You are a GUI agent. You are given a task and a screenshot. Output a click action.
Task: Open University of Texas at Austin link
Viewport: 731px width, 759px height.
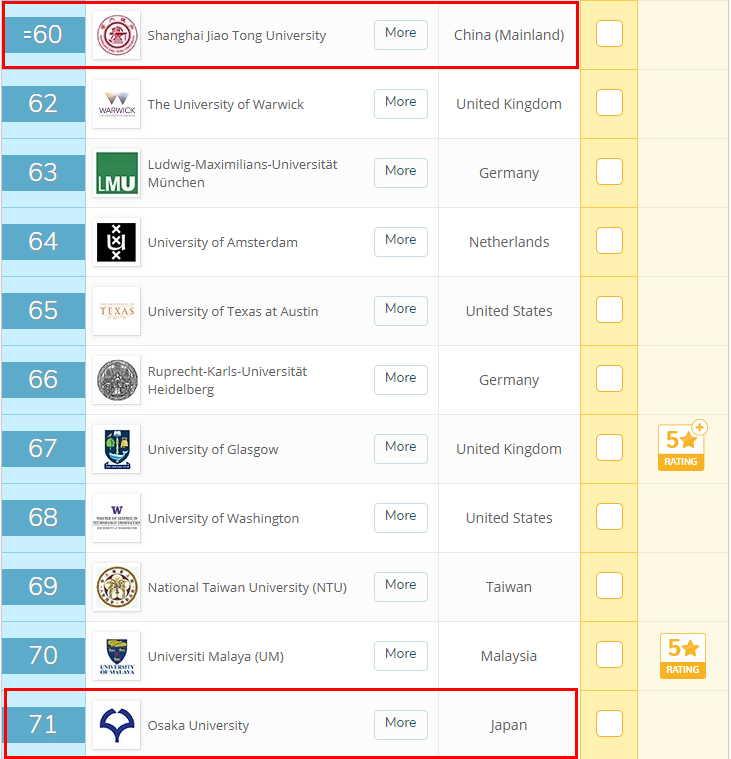coord(233,311)
